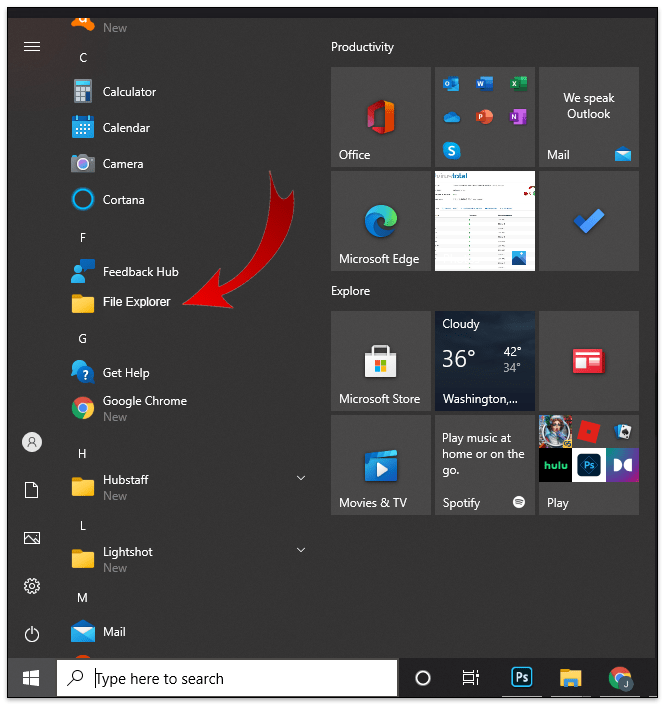Open PowerPoint icon in Office tile group
The image size is (666, 706).
point(485,117)
